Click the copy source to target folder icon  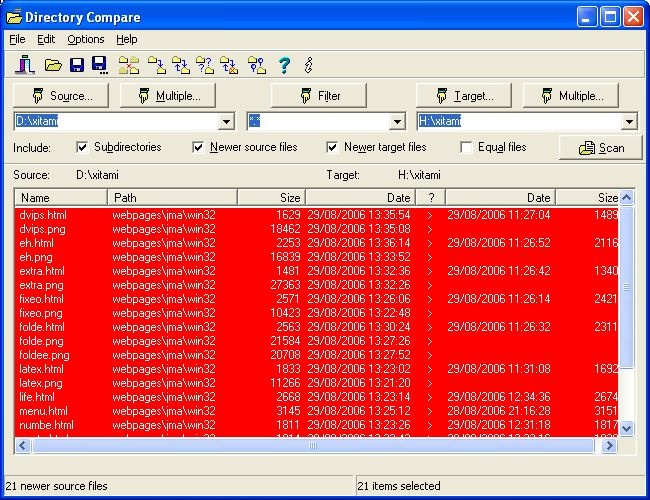[157, 65]
